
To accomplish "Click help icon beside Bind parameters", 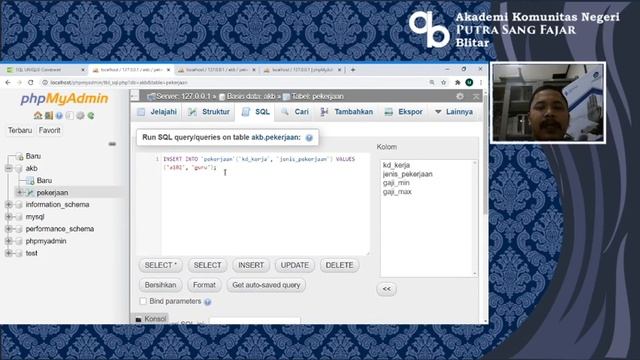I will coord(208,302).
